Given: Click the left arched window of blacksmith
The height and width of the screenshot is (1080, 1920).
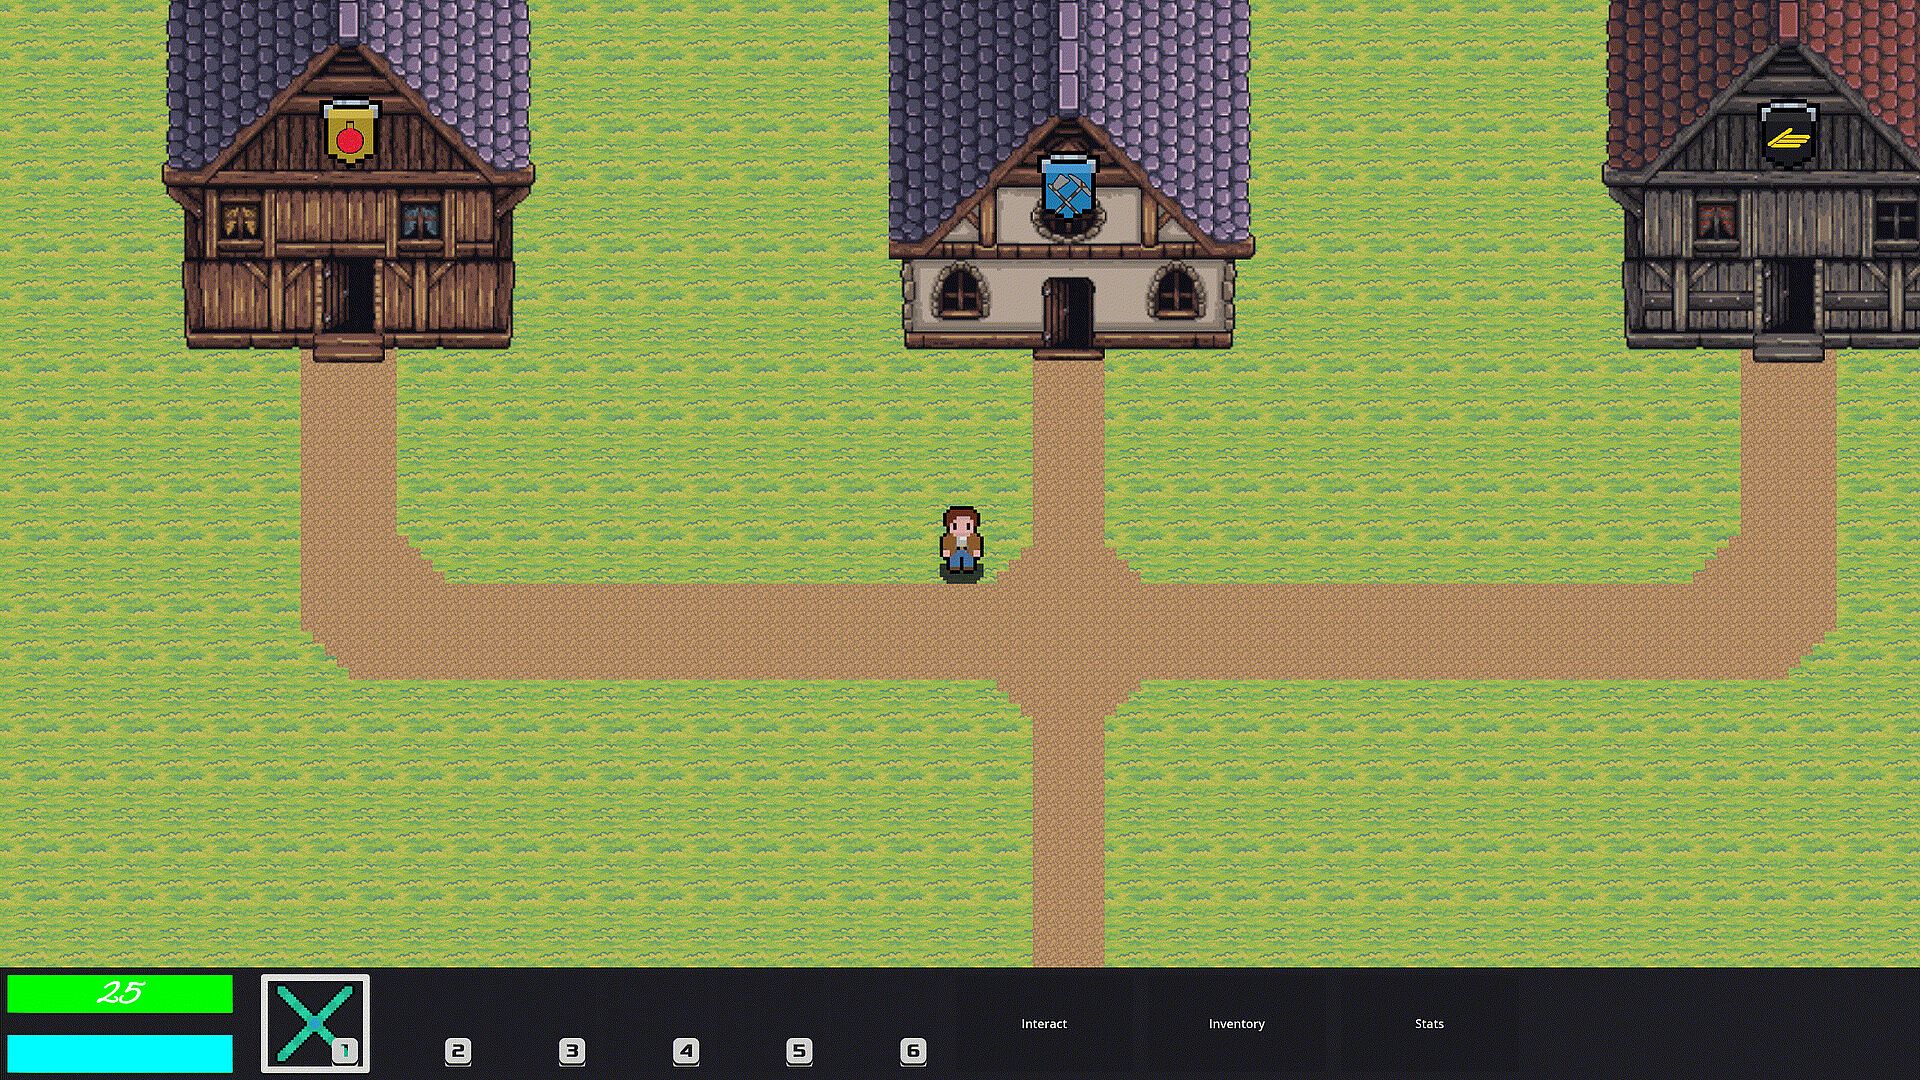Looking at the screenshot, I should [x=960, y=291].
